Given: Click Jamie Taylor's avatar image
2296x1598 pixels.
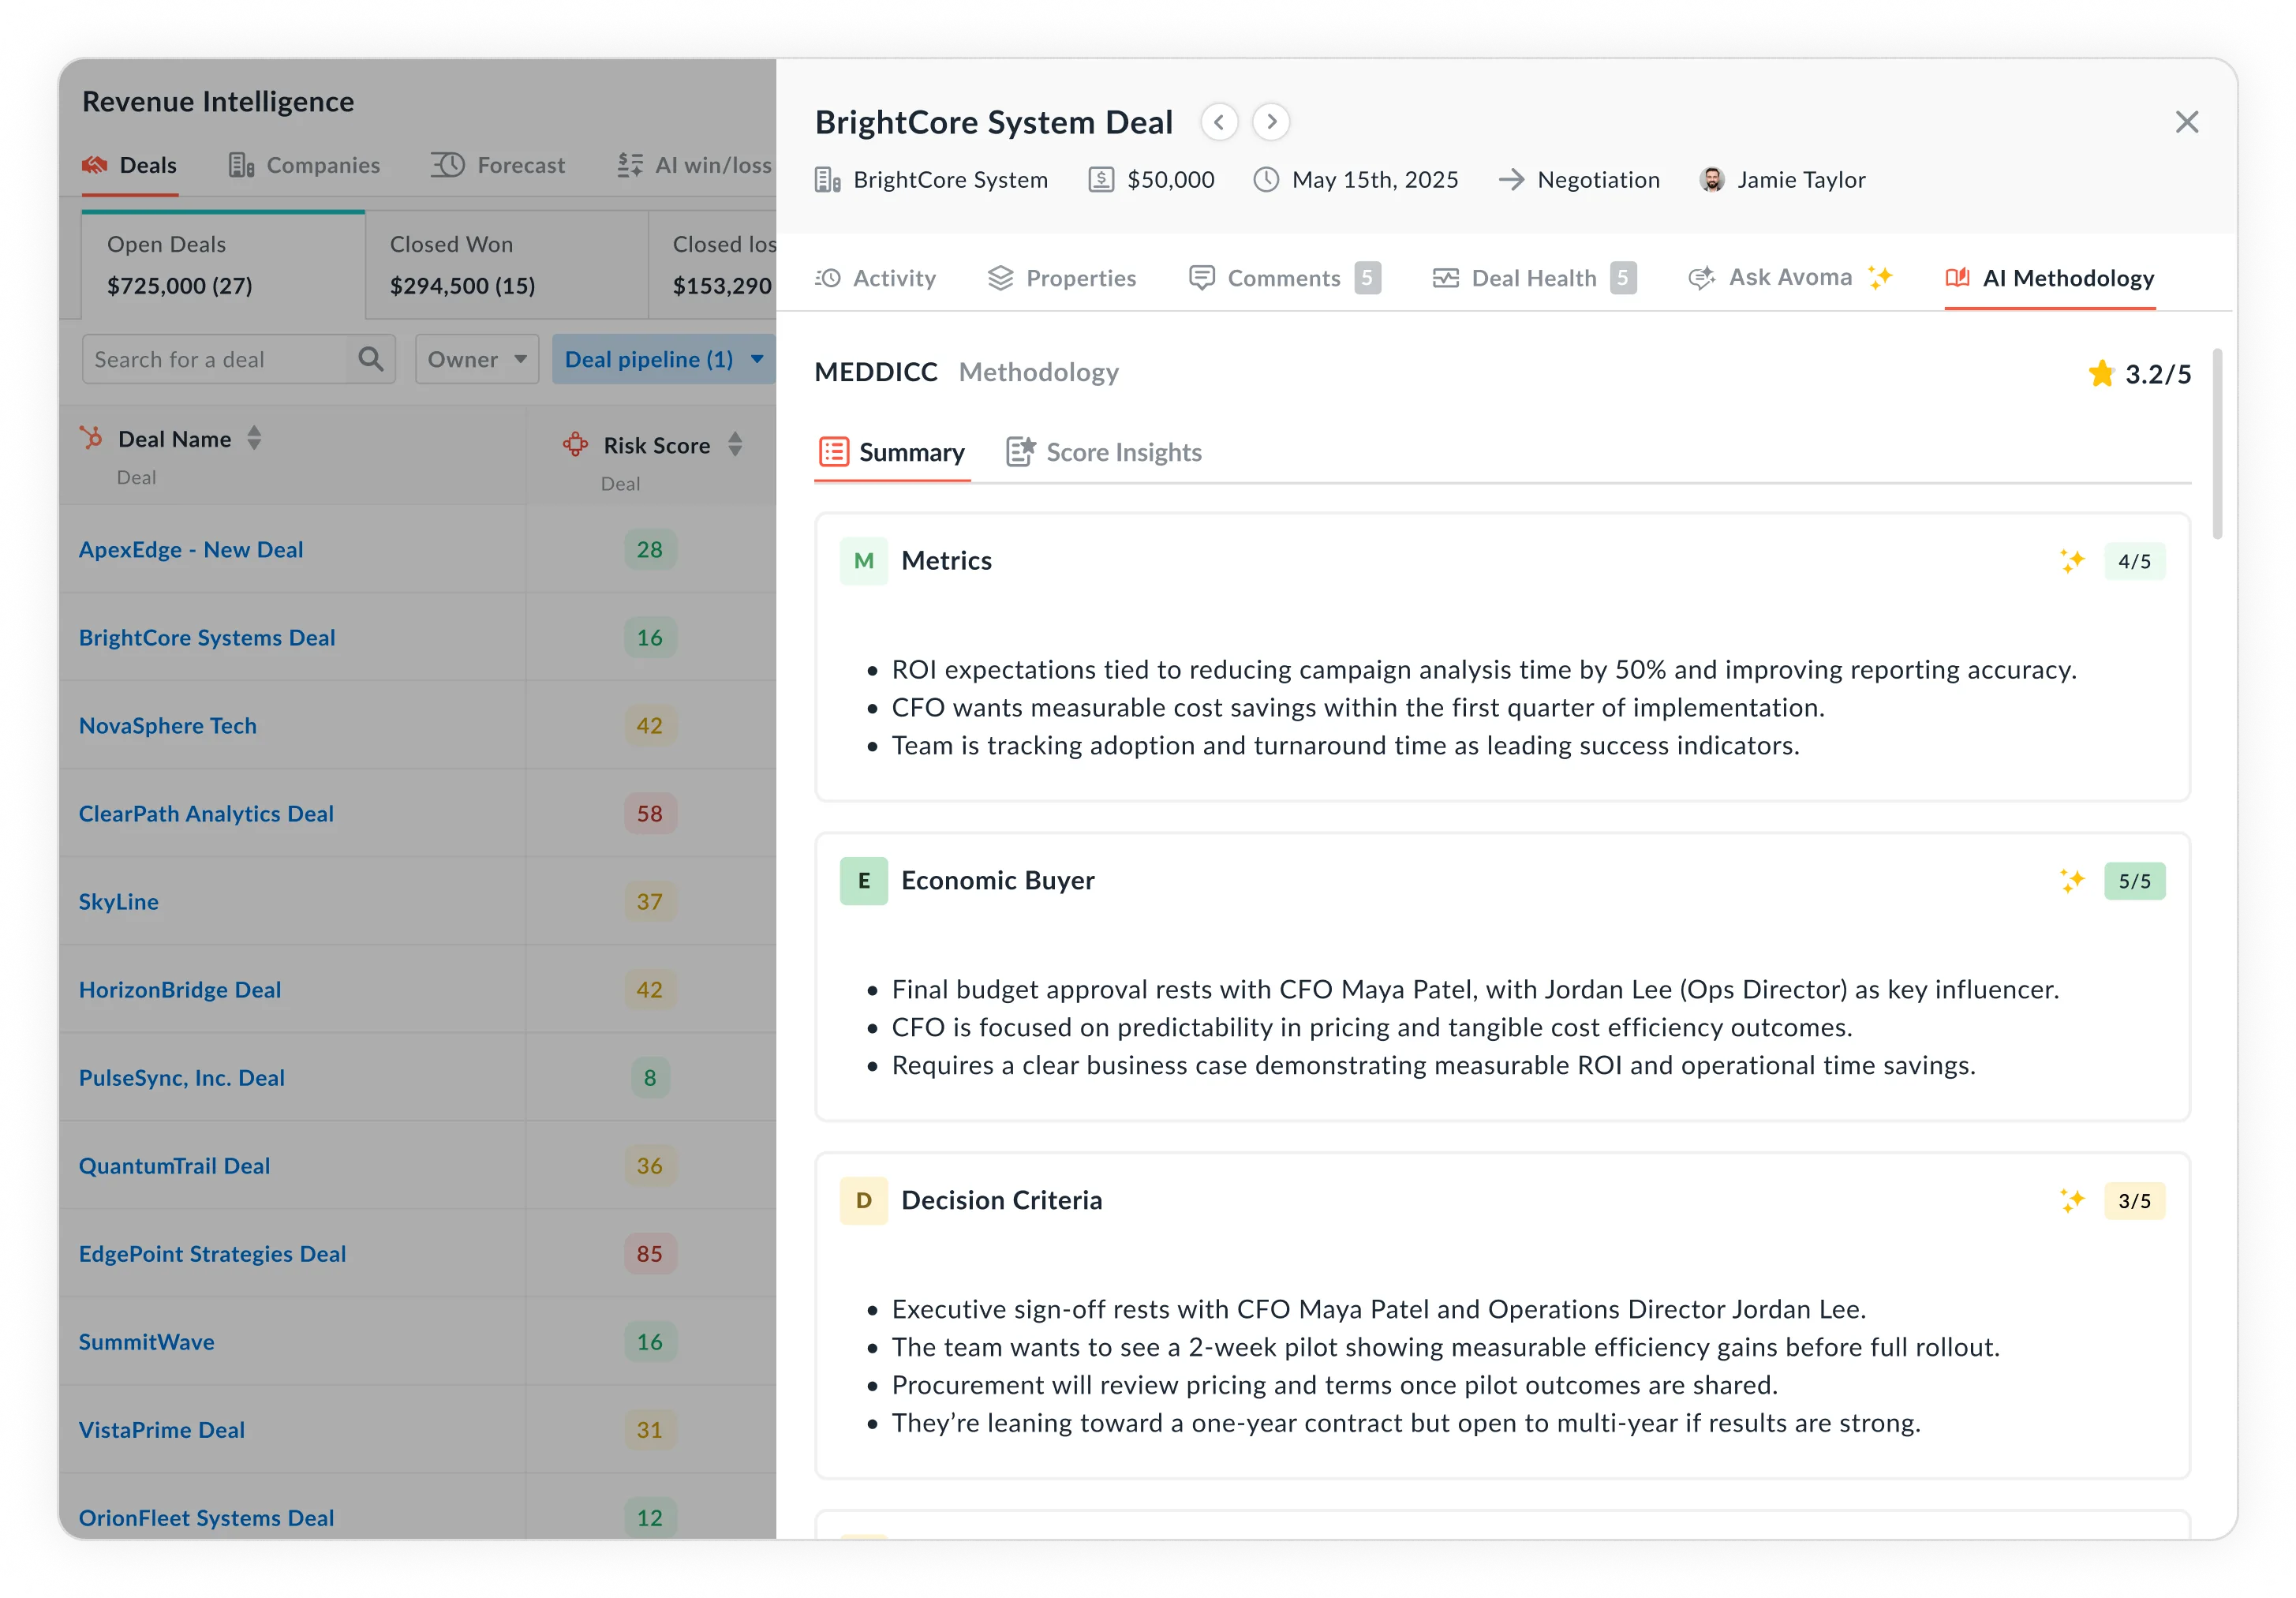Looking at the screenshot, I should tap(1712, 180).
